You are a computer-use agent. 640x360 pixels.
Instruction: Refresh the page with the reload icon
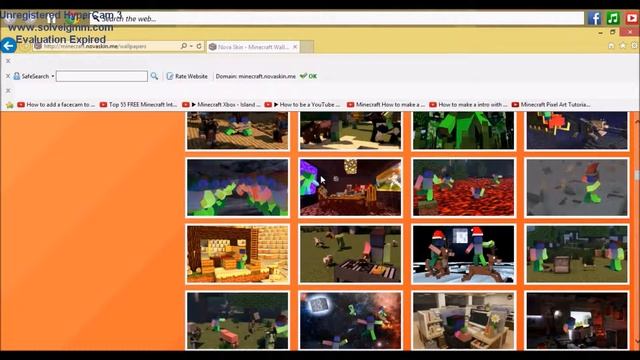199,46
